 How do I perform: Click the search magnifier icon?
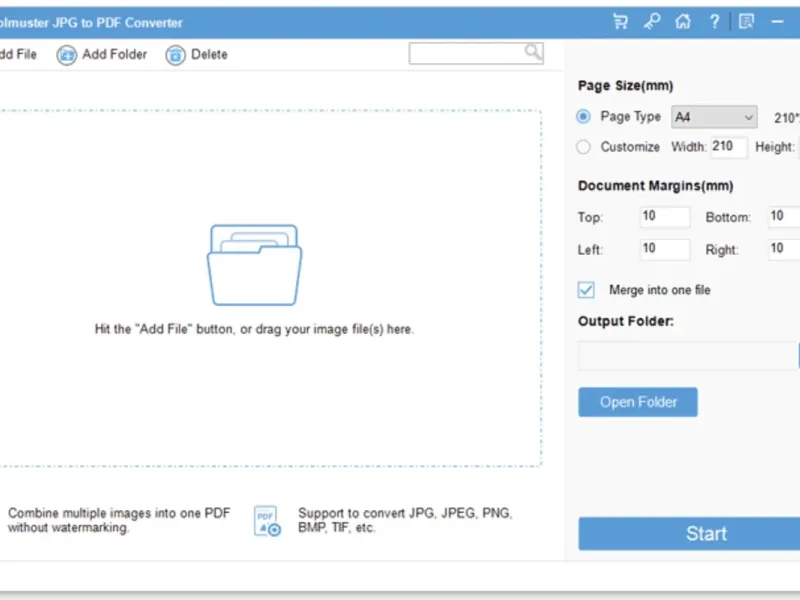pos(533,52)
